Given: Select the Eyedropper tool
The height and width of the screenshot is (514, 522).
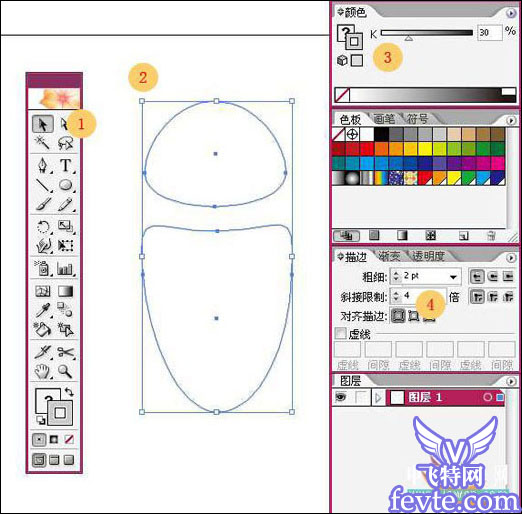Looking at the screenshot, I should click(x=43, y=310).
